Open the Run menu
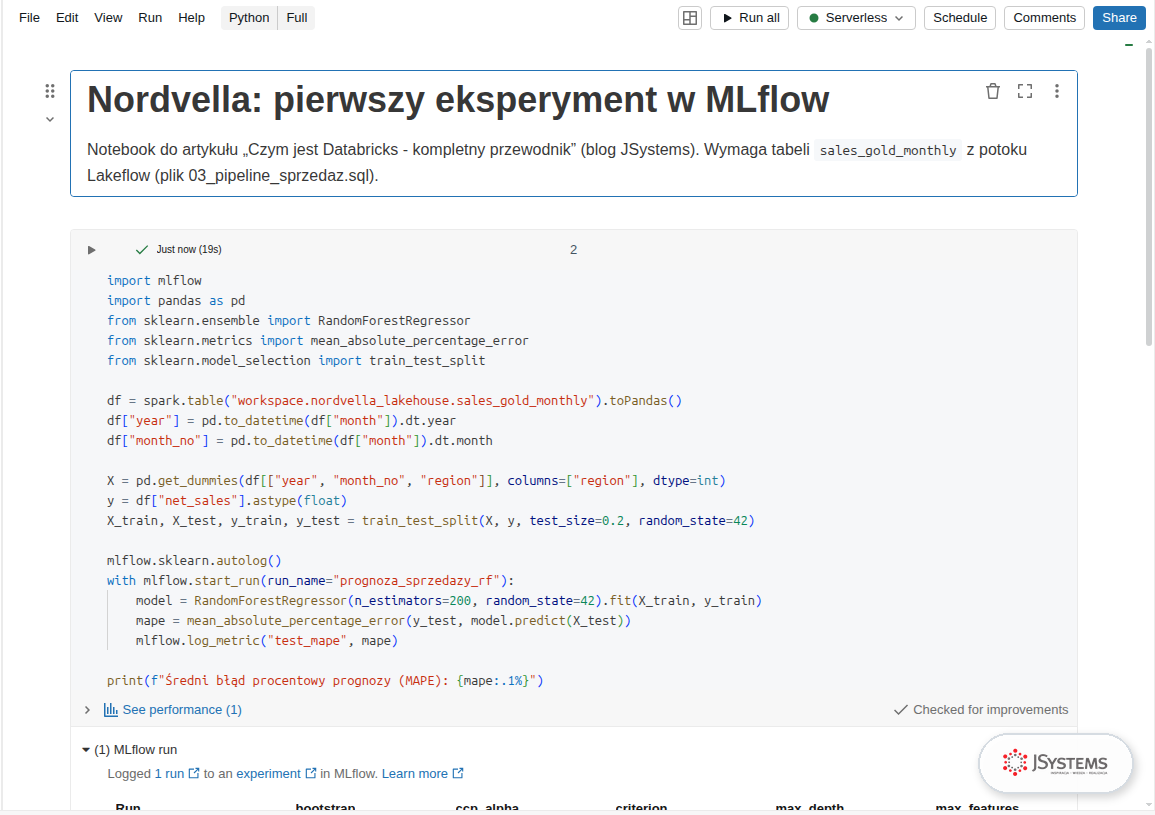 pos(150,18)
